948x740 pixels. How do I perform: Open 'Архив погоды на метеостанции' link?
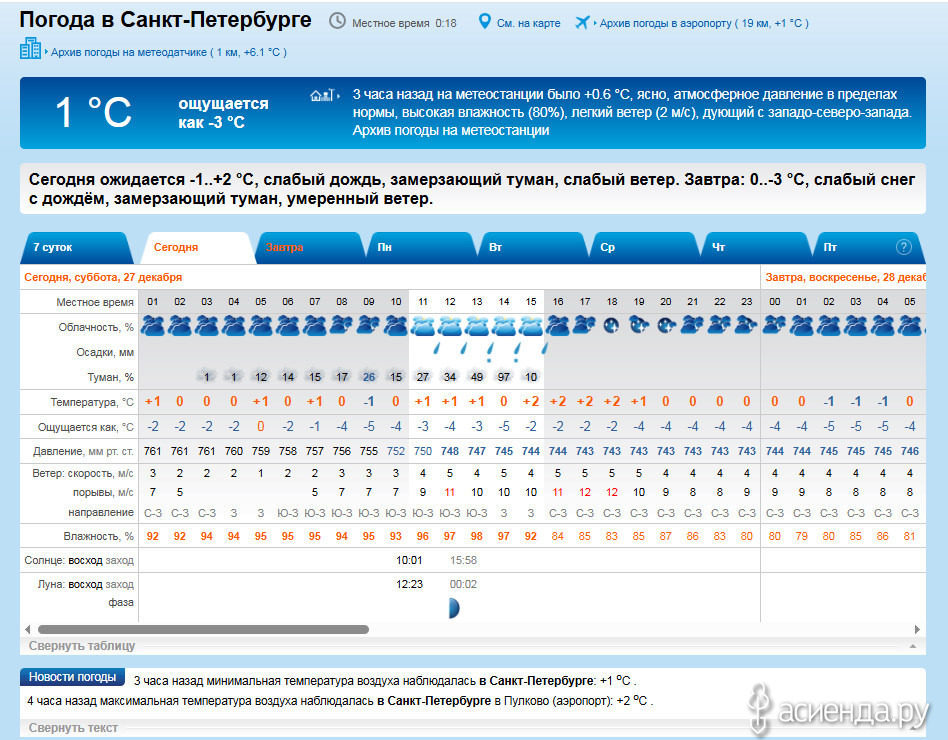point(450,130)
